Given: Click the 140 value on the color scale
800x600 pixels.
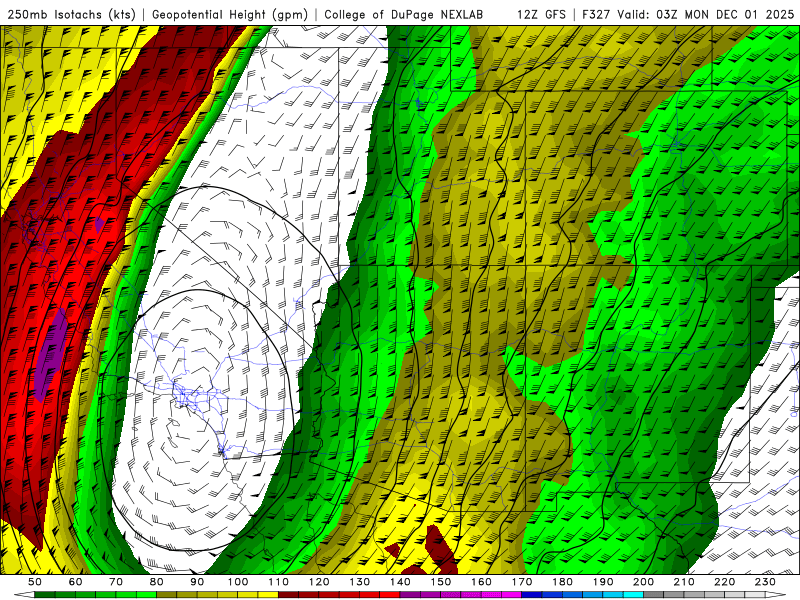Looking at the screenshot, I should [401, 582].
